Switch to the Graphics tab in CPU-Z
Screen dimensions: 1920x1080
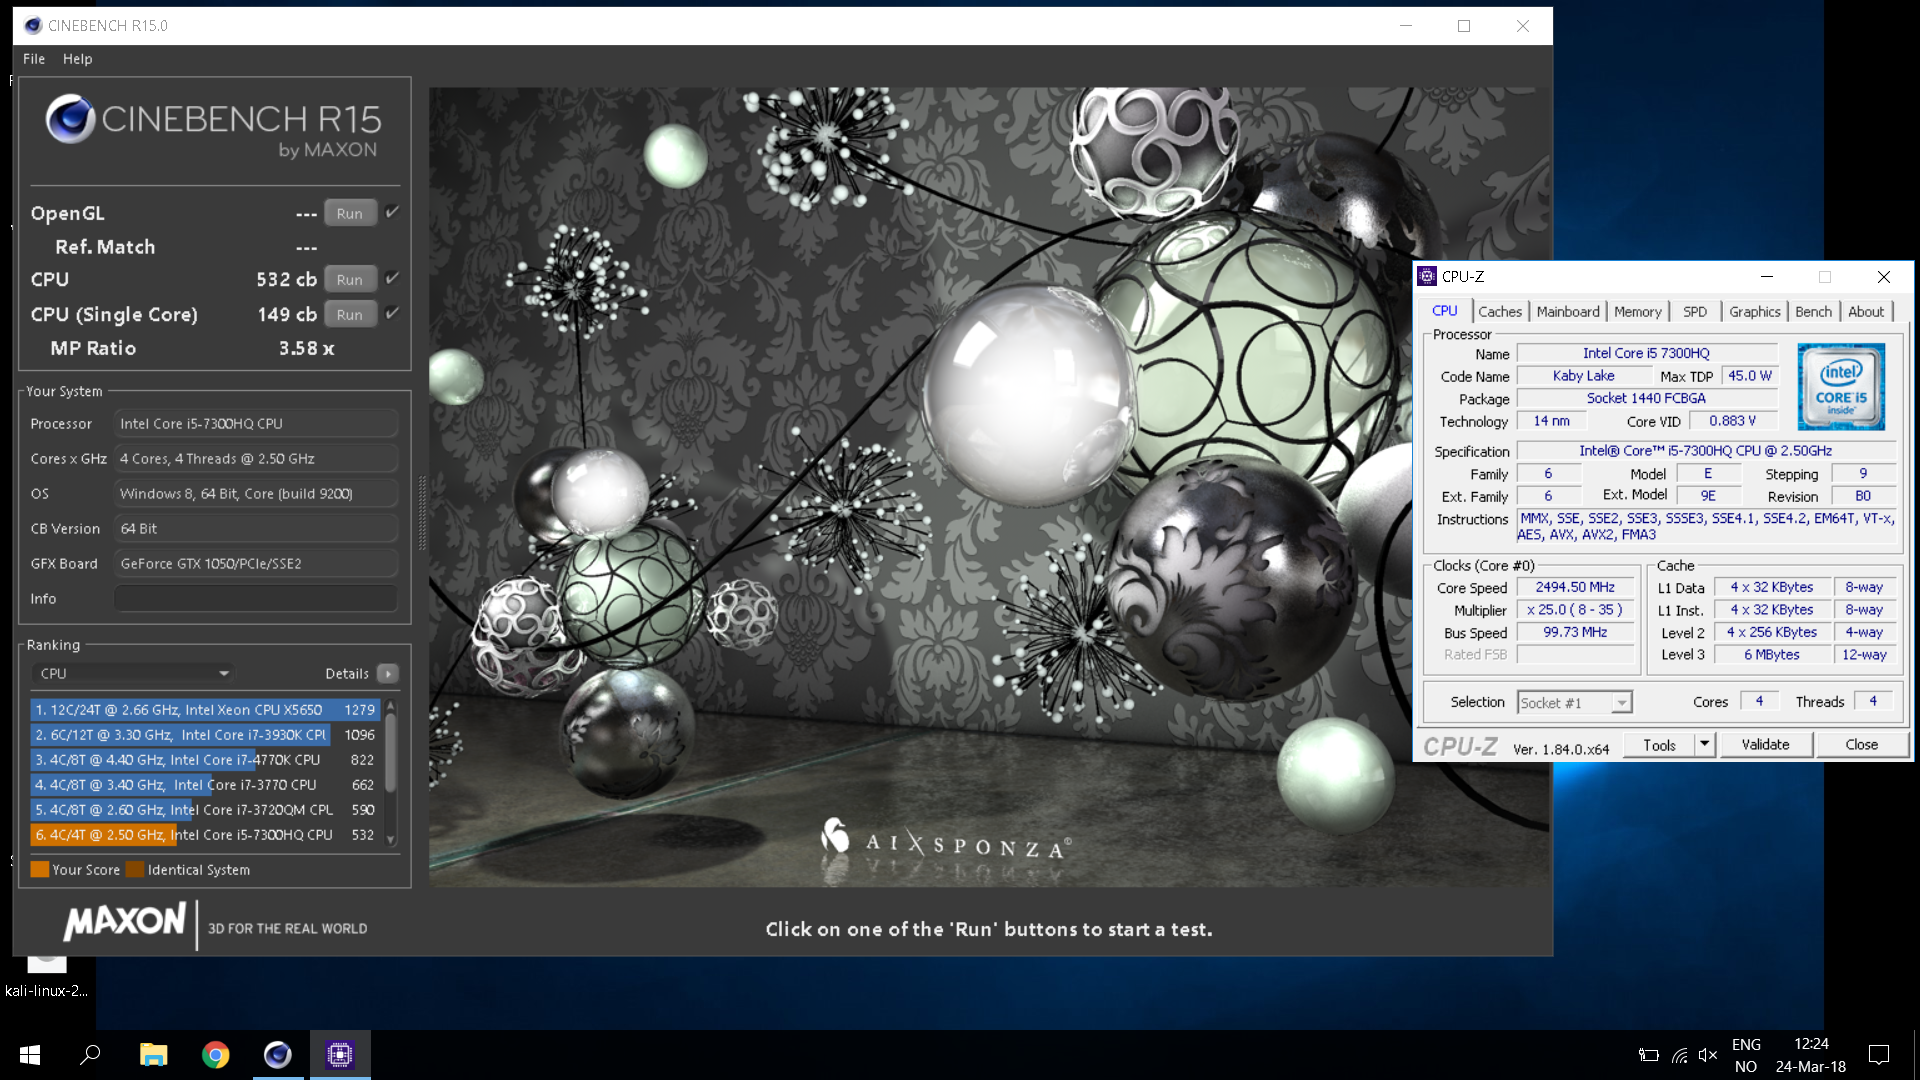pos(1755,312)
